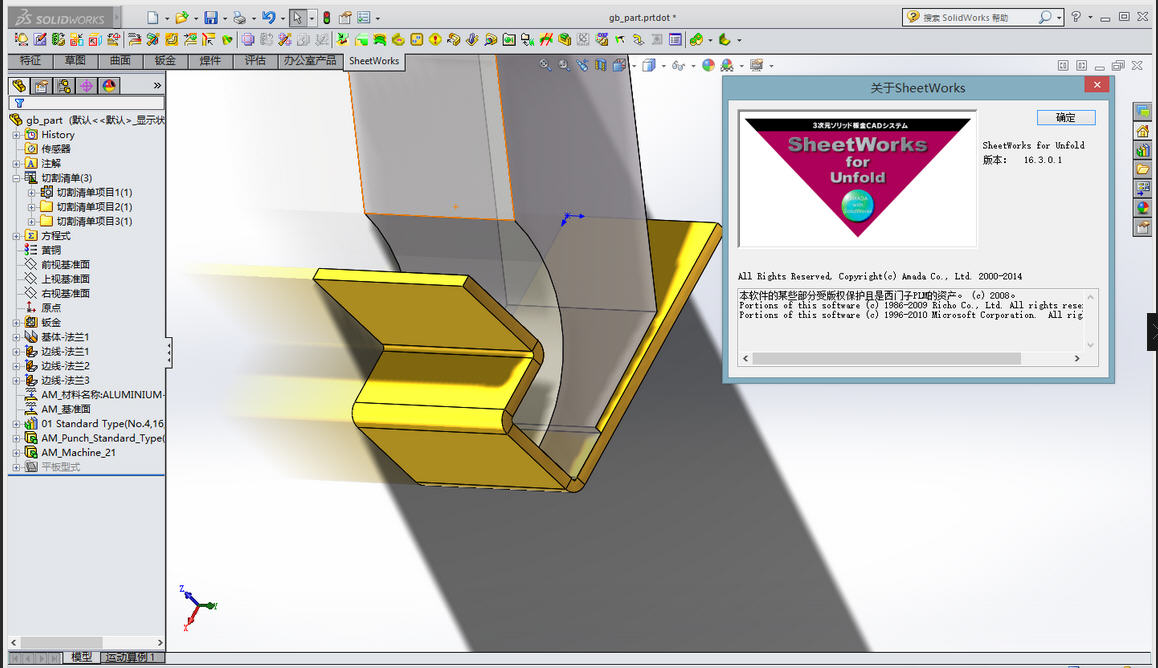
Task: Click the Zoom to Fit magnifier icon
Action: (545, 65)
